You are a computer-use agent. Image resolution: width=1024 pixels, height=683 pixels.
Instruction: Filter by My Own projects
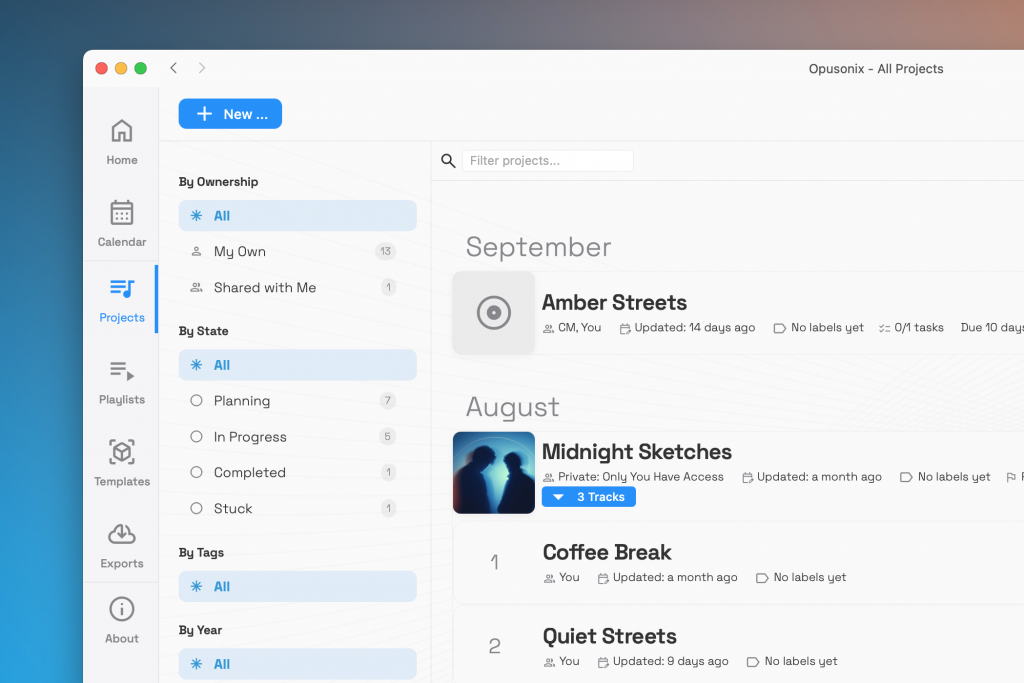[239, 252]
